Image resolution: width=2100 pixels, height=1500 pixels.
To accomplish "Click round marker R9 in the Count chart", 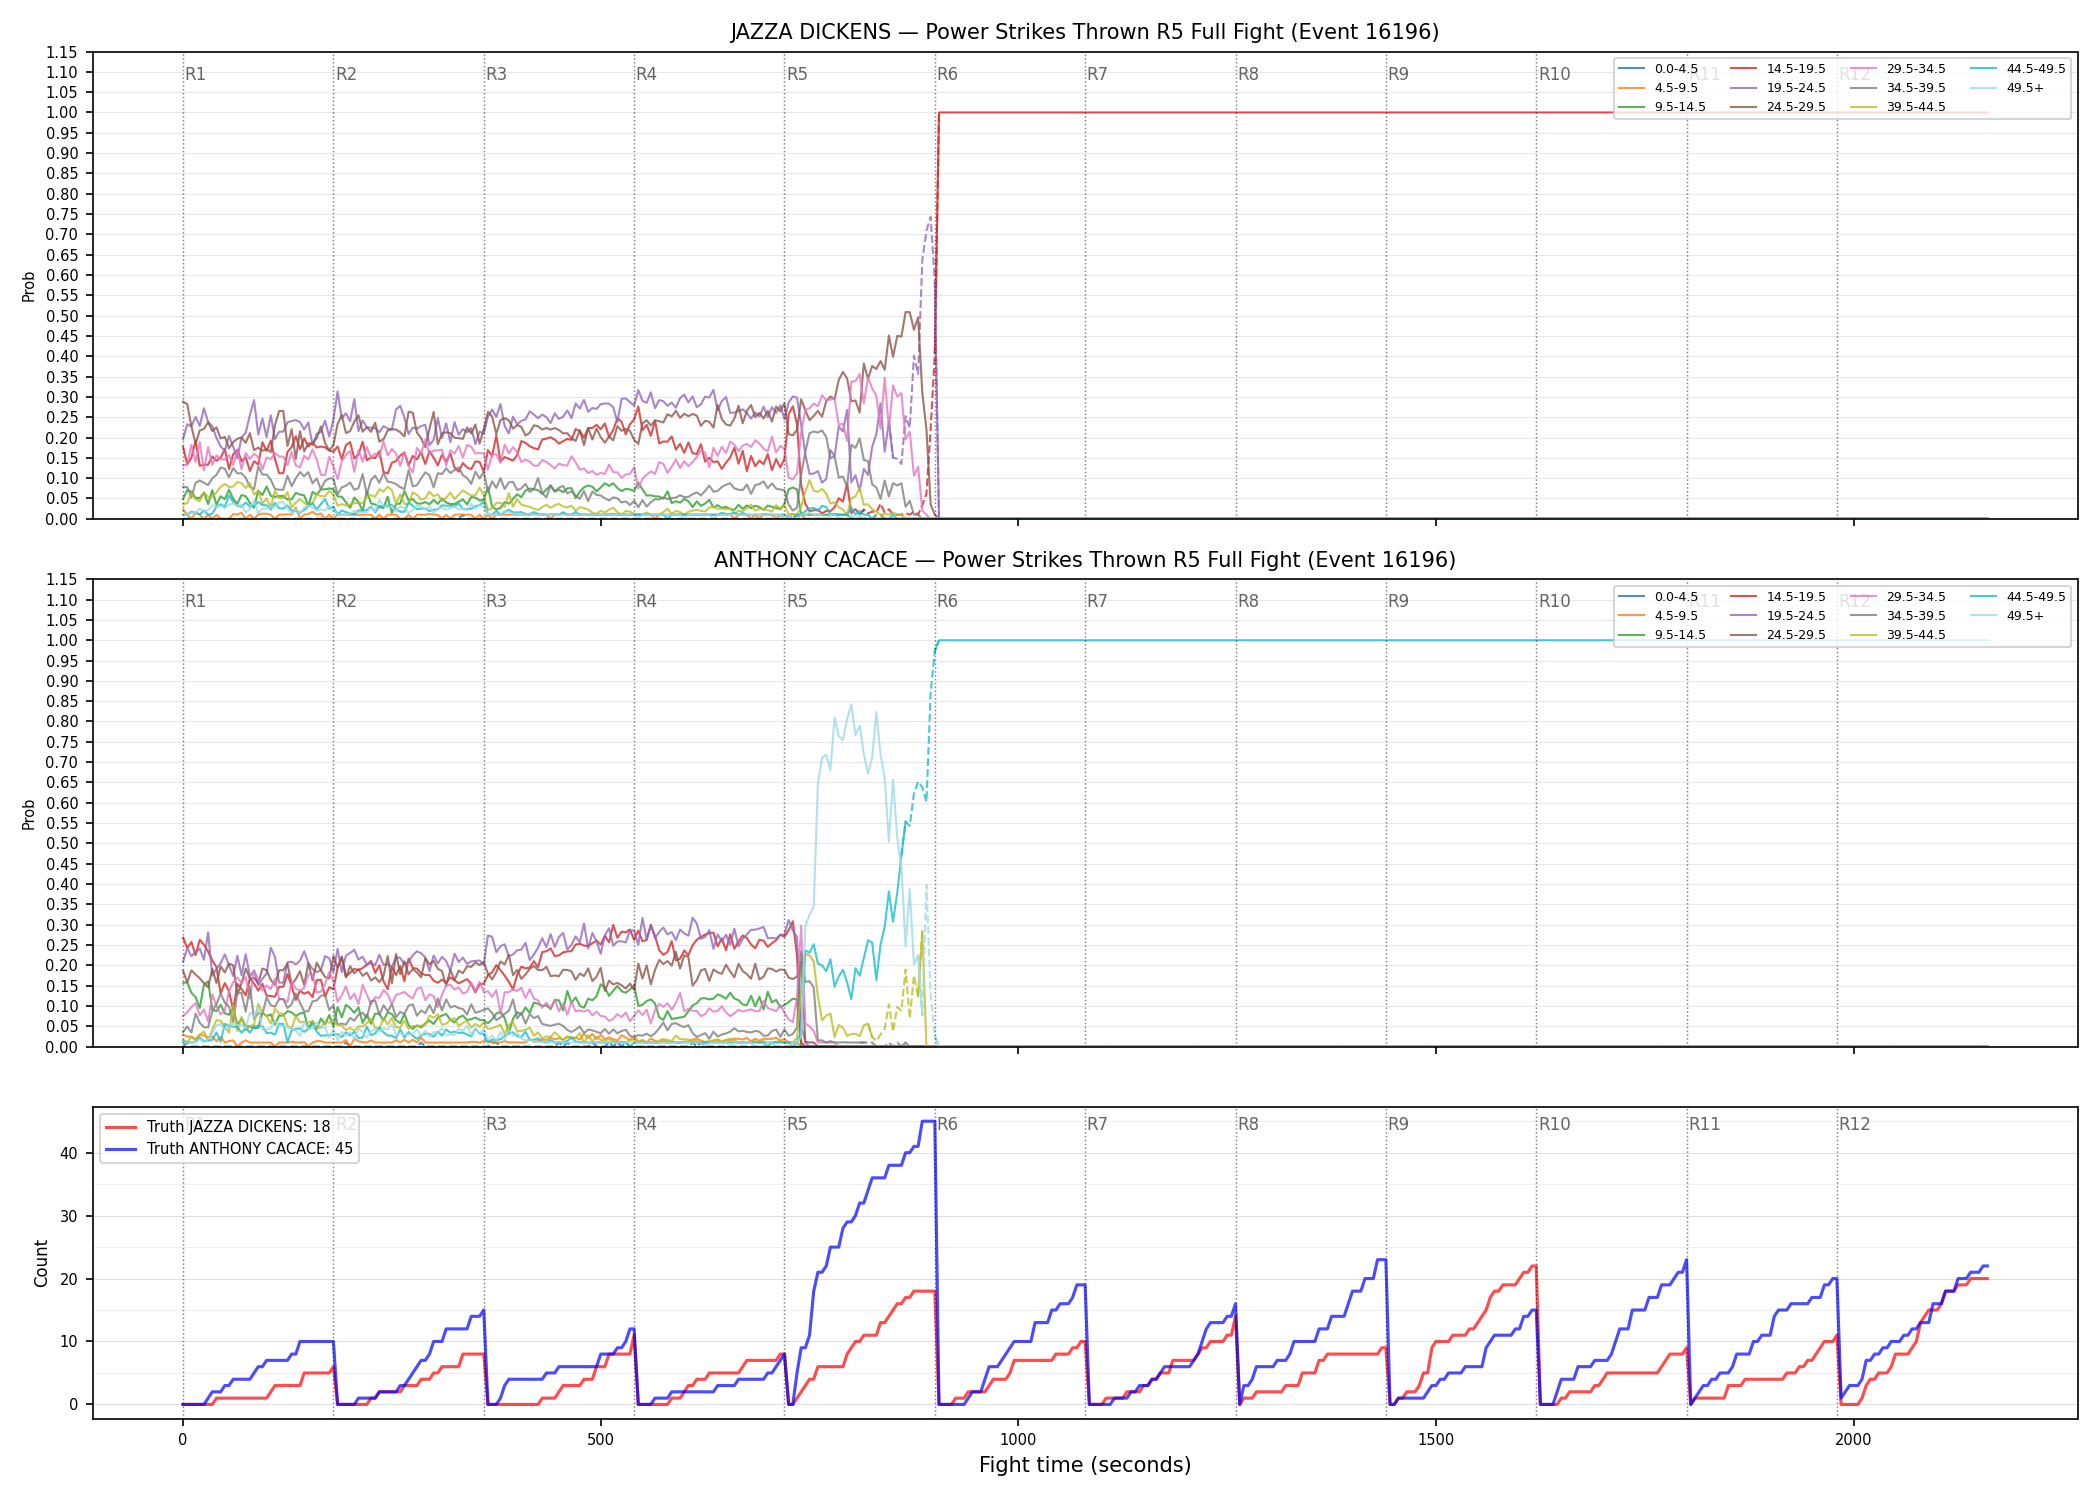I will (x=1399, y=1124).
